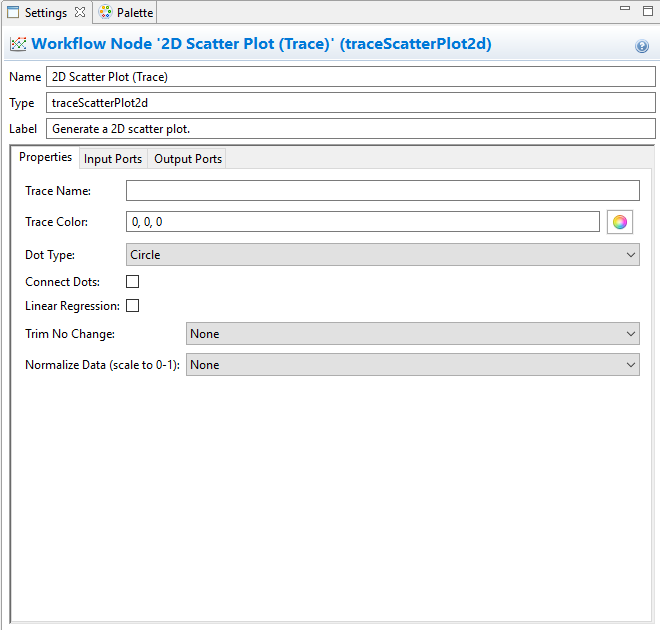The image size is (660, 630).
Task: Maximize the Settings view
Action: [x=648, y=11]
